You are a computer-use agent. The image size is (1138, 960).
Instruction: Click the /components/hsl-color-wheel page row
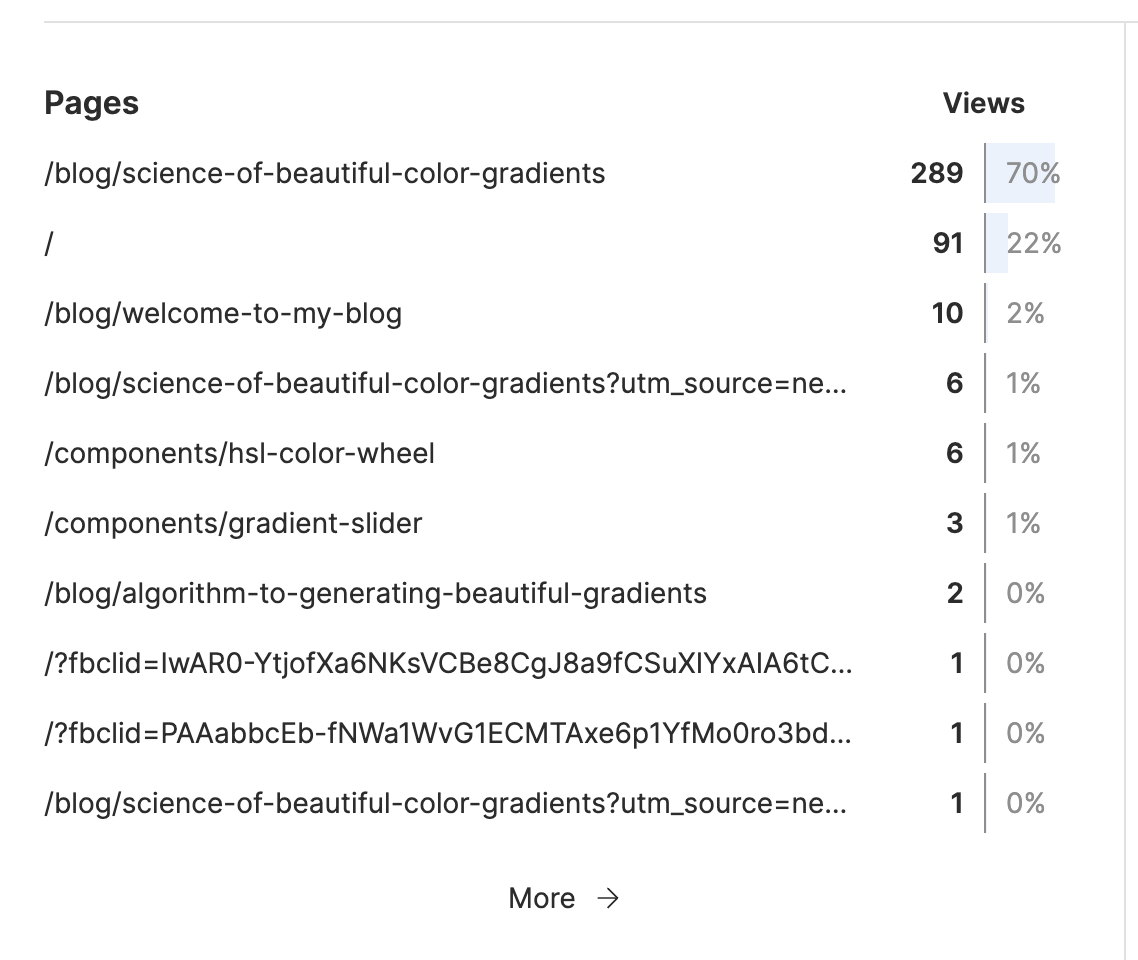[241, 453]
